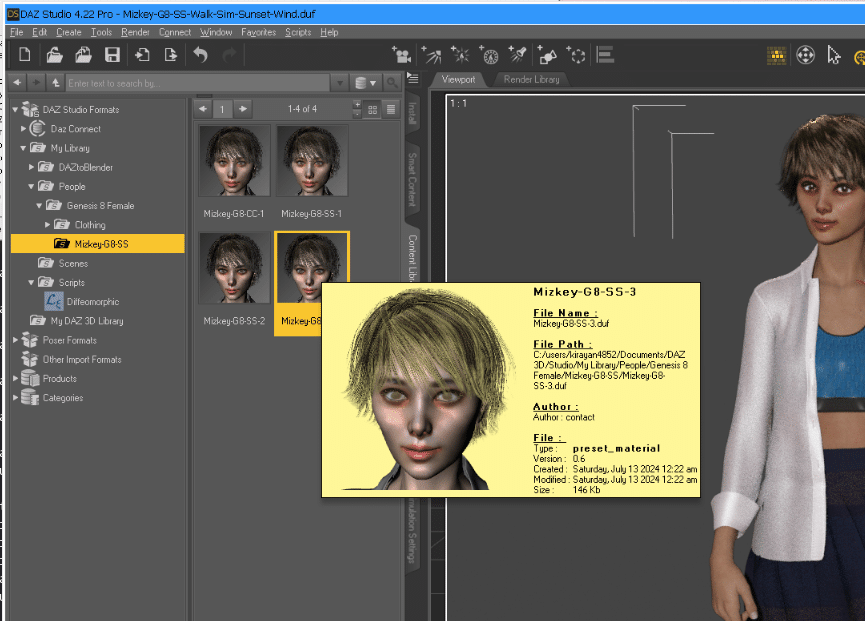Open the database filter dropdown

pos(366,83)
